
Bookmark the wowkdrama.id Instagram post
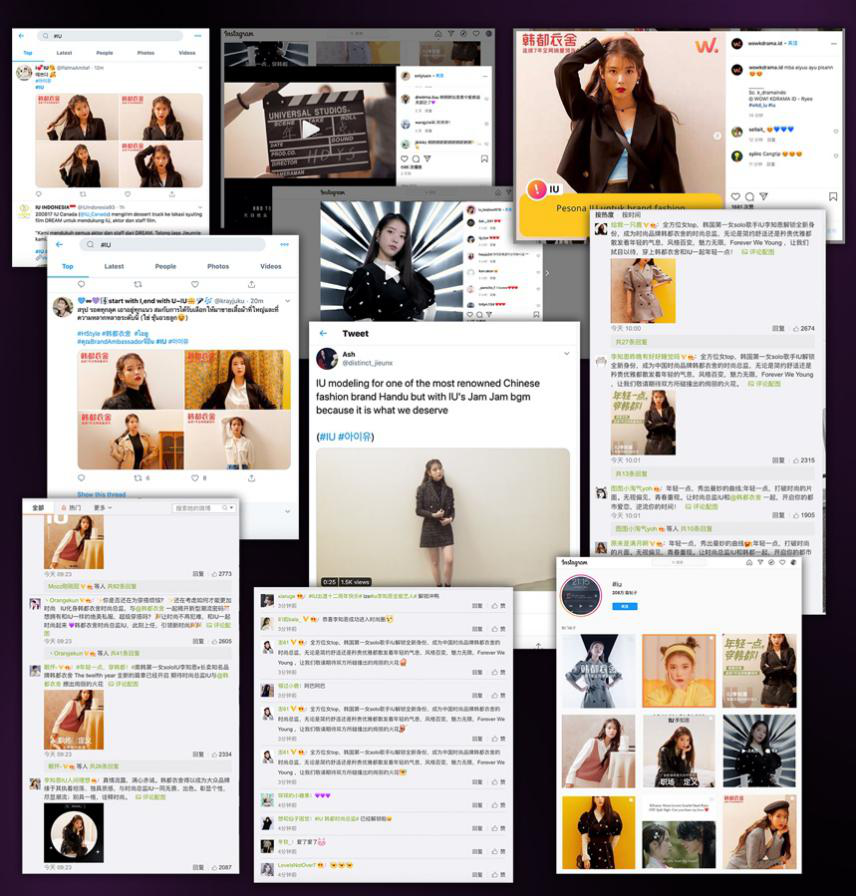tap(835, 197)
